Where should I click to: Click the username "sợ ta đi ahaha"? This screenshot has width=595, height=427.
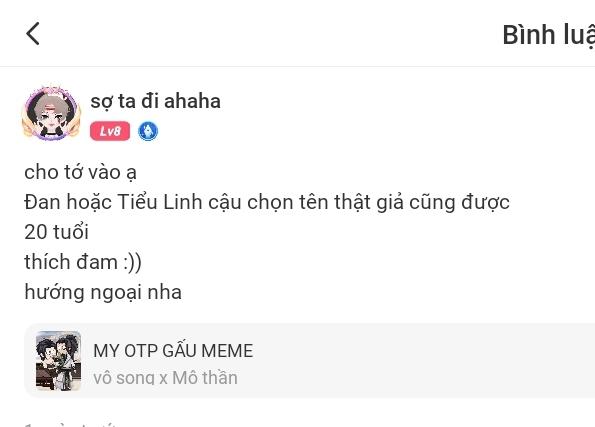point(156,101)
